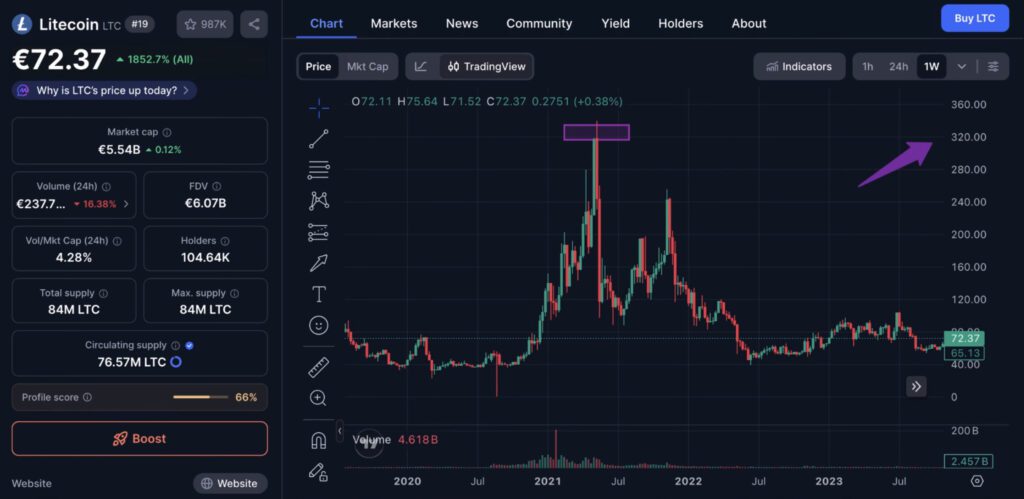
Task: Click the Profile score progress bar
Action: [201, 397]
